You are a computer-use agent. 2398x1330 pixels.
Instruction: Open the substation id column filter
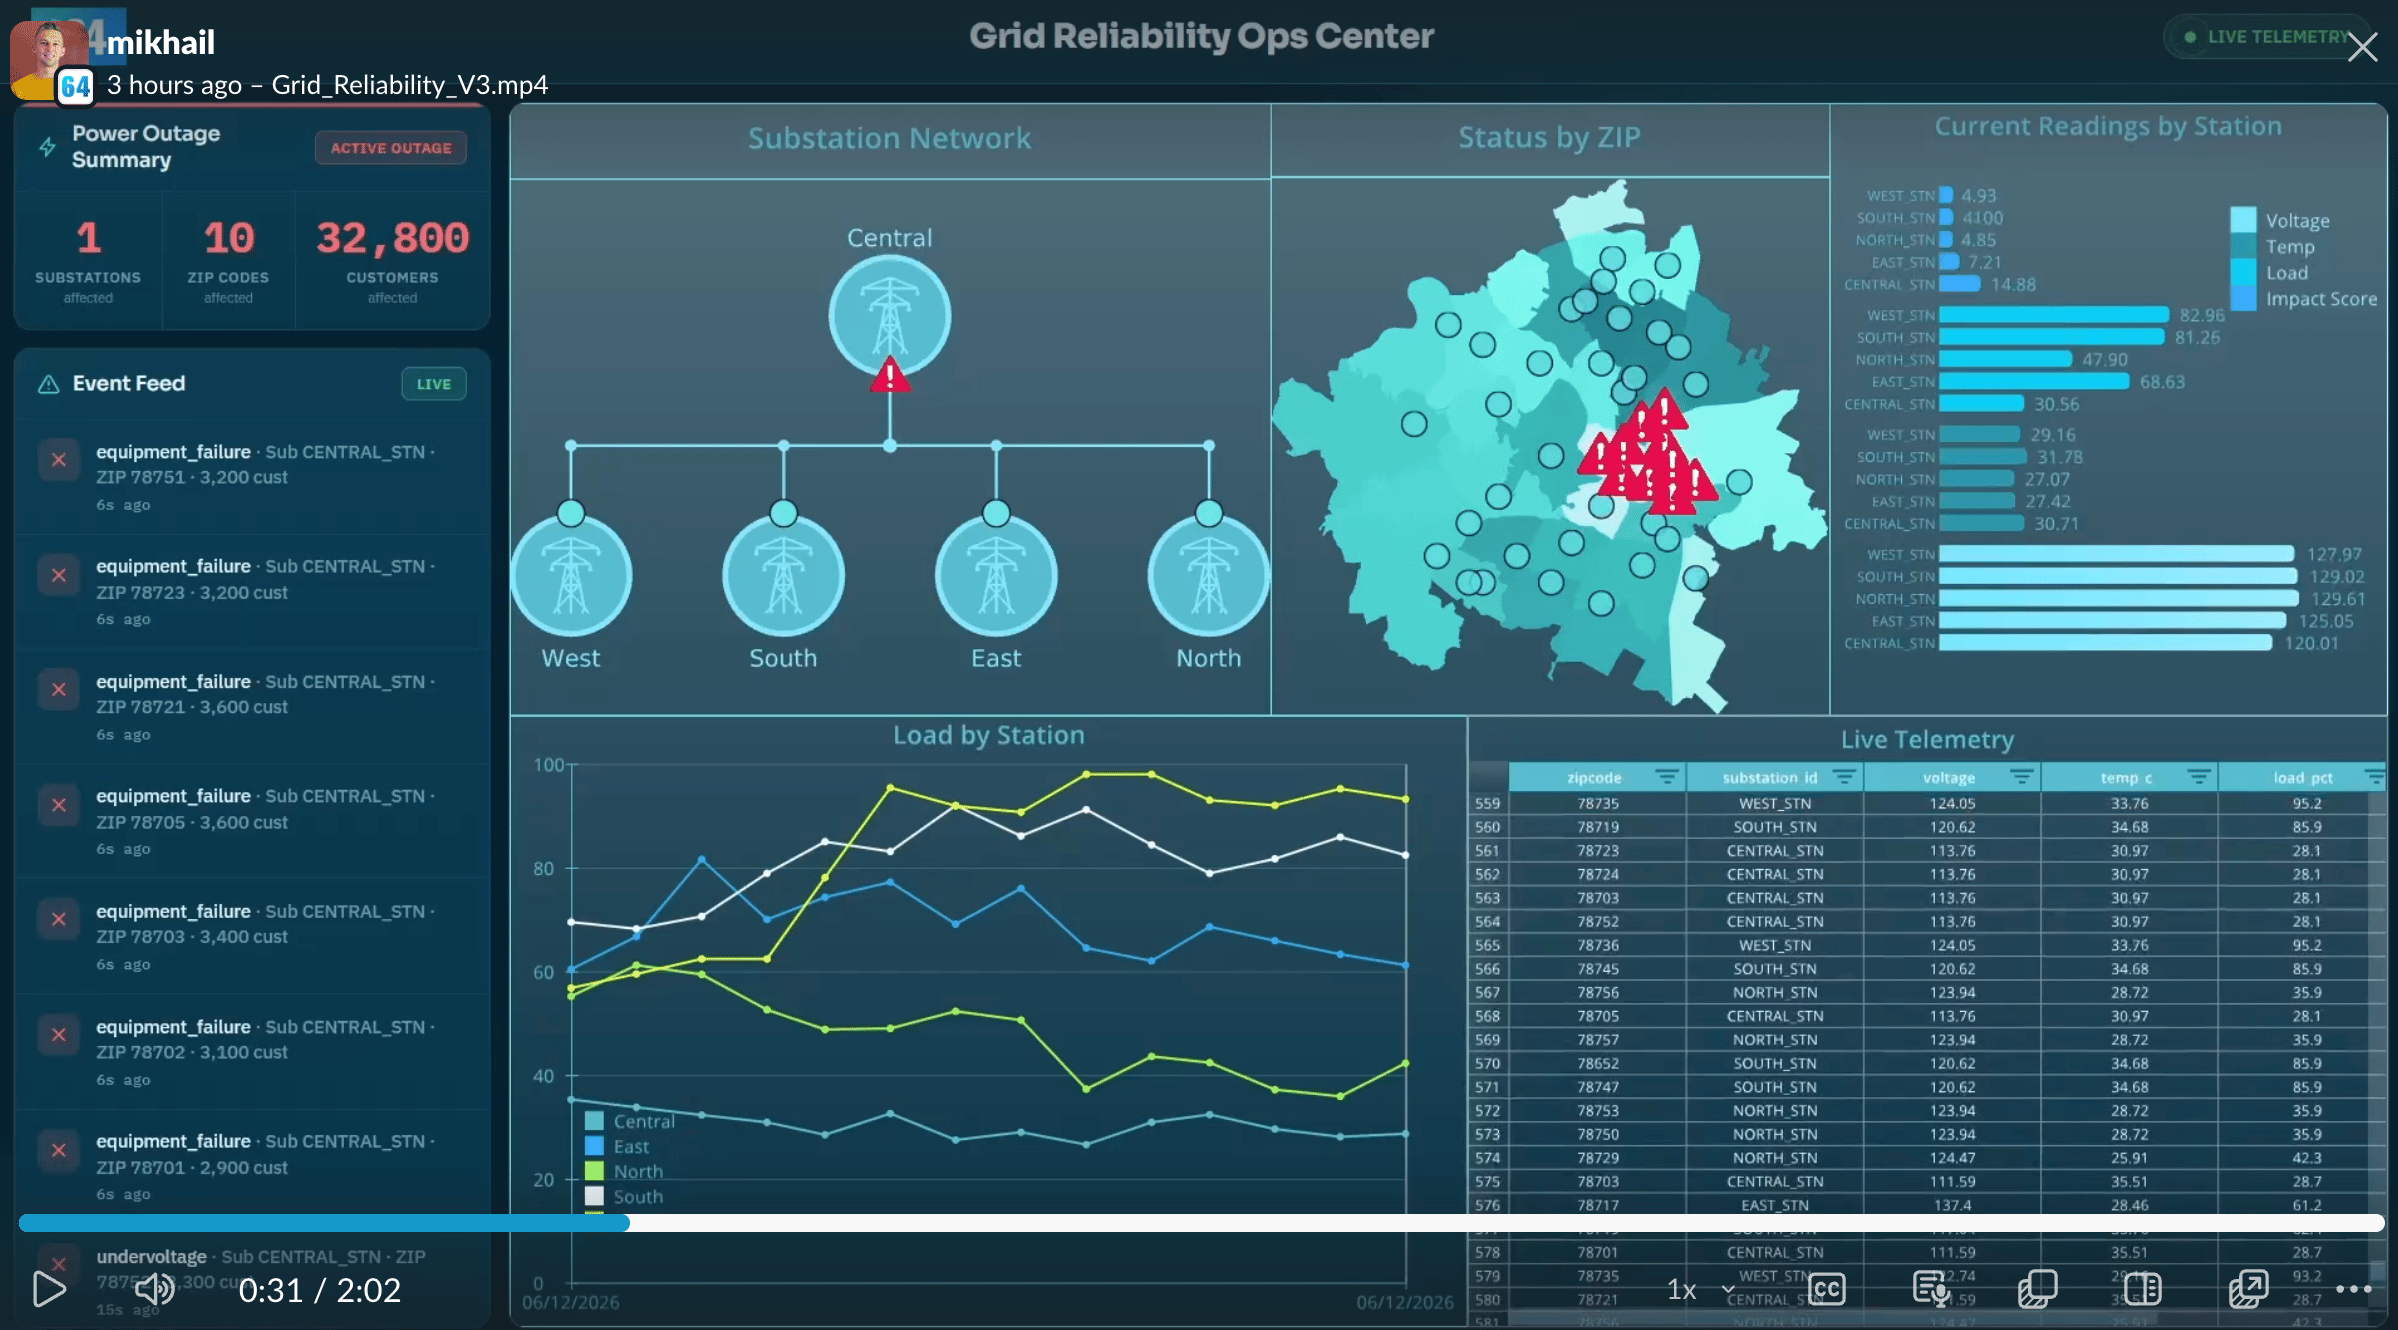tap(1844, 777)
